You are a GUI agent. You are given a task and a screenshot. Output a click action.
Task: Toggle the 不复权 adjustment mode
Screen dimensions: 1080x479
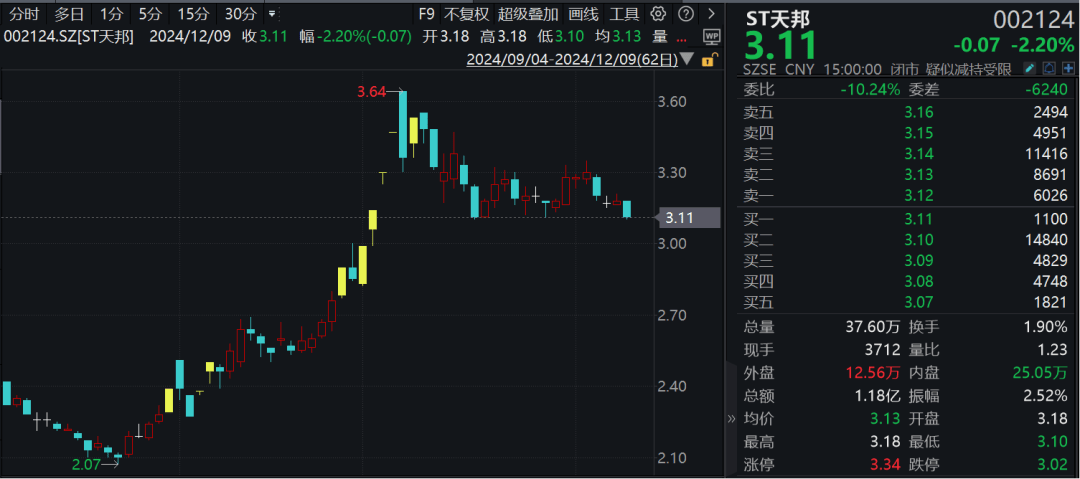click(x=466, y=13)
